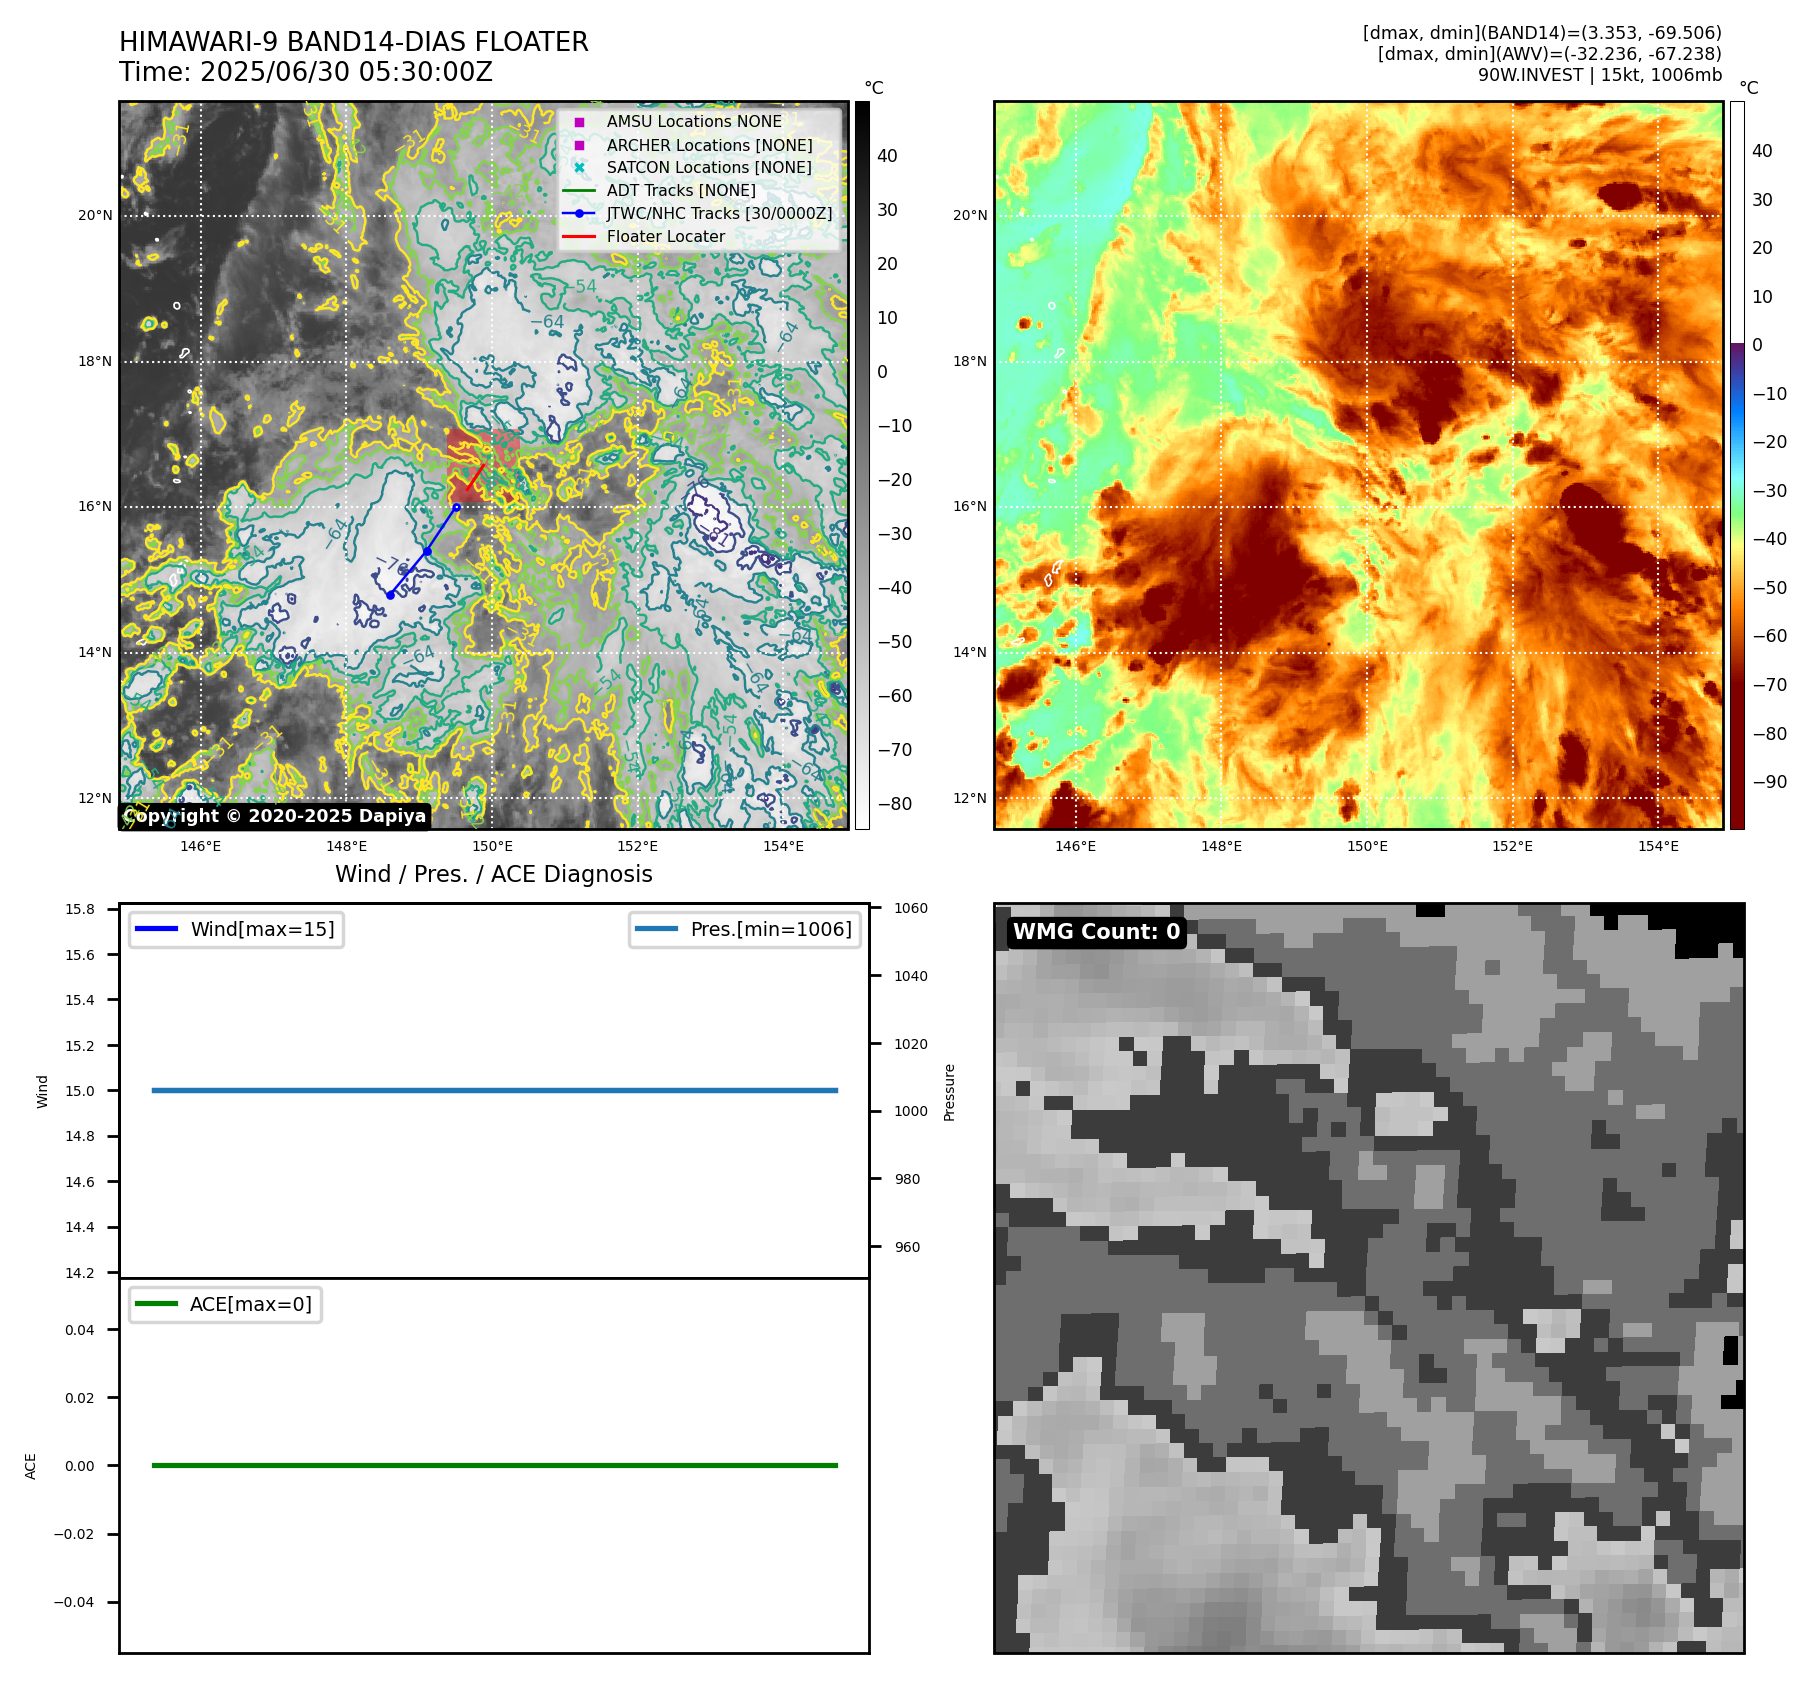Image resolution: width=1813 pixels, height=1690 pixels.
Task: Click the BAND14 dmax dmin readout text
Action: [x=1542, y=33]
